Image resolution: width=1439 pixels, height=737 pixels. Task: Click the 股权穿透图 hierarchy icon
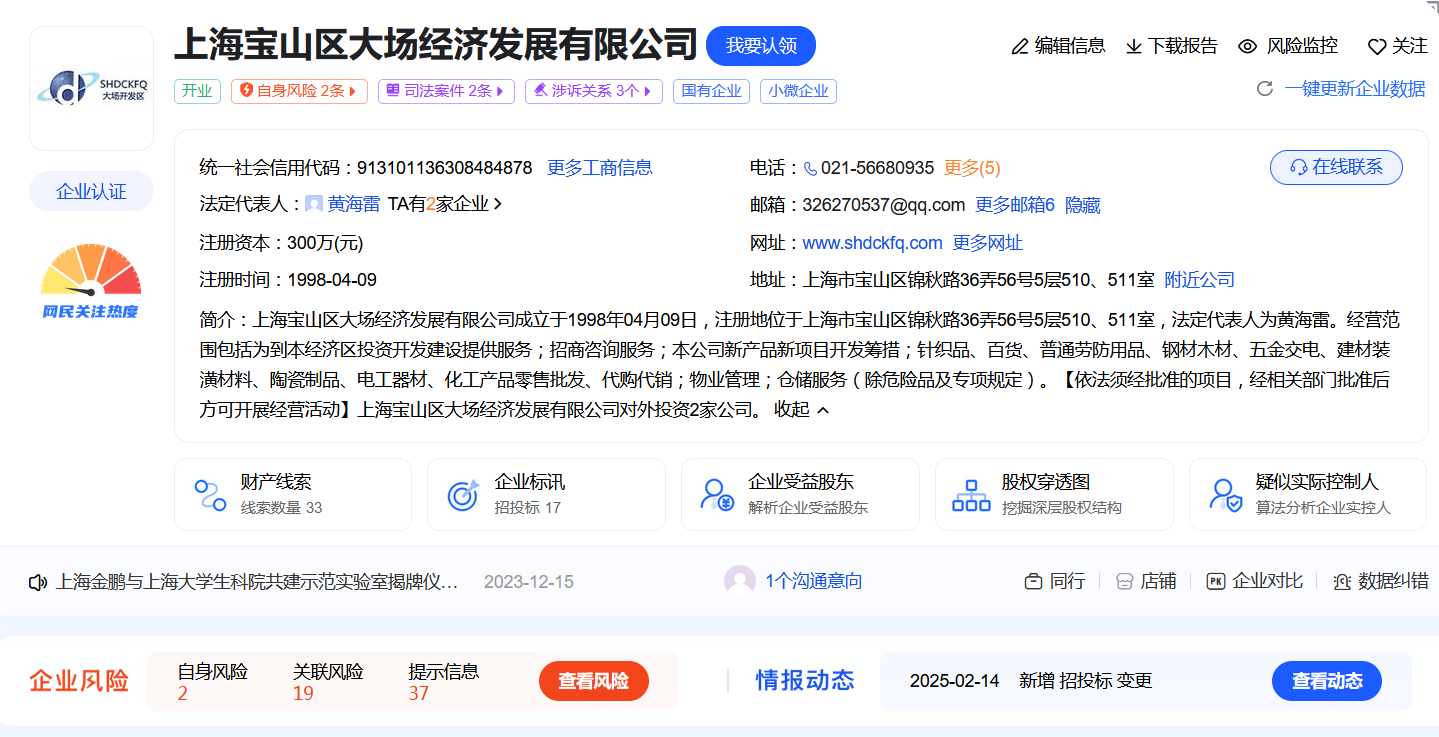tap(971, 495)
